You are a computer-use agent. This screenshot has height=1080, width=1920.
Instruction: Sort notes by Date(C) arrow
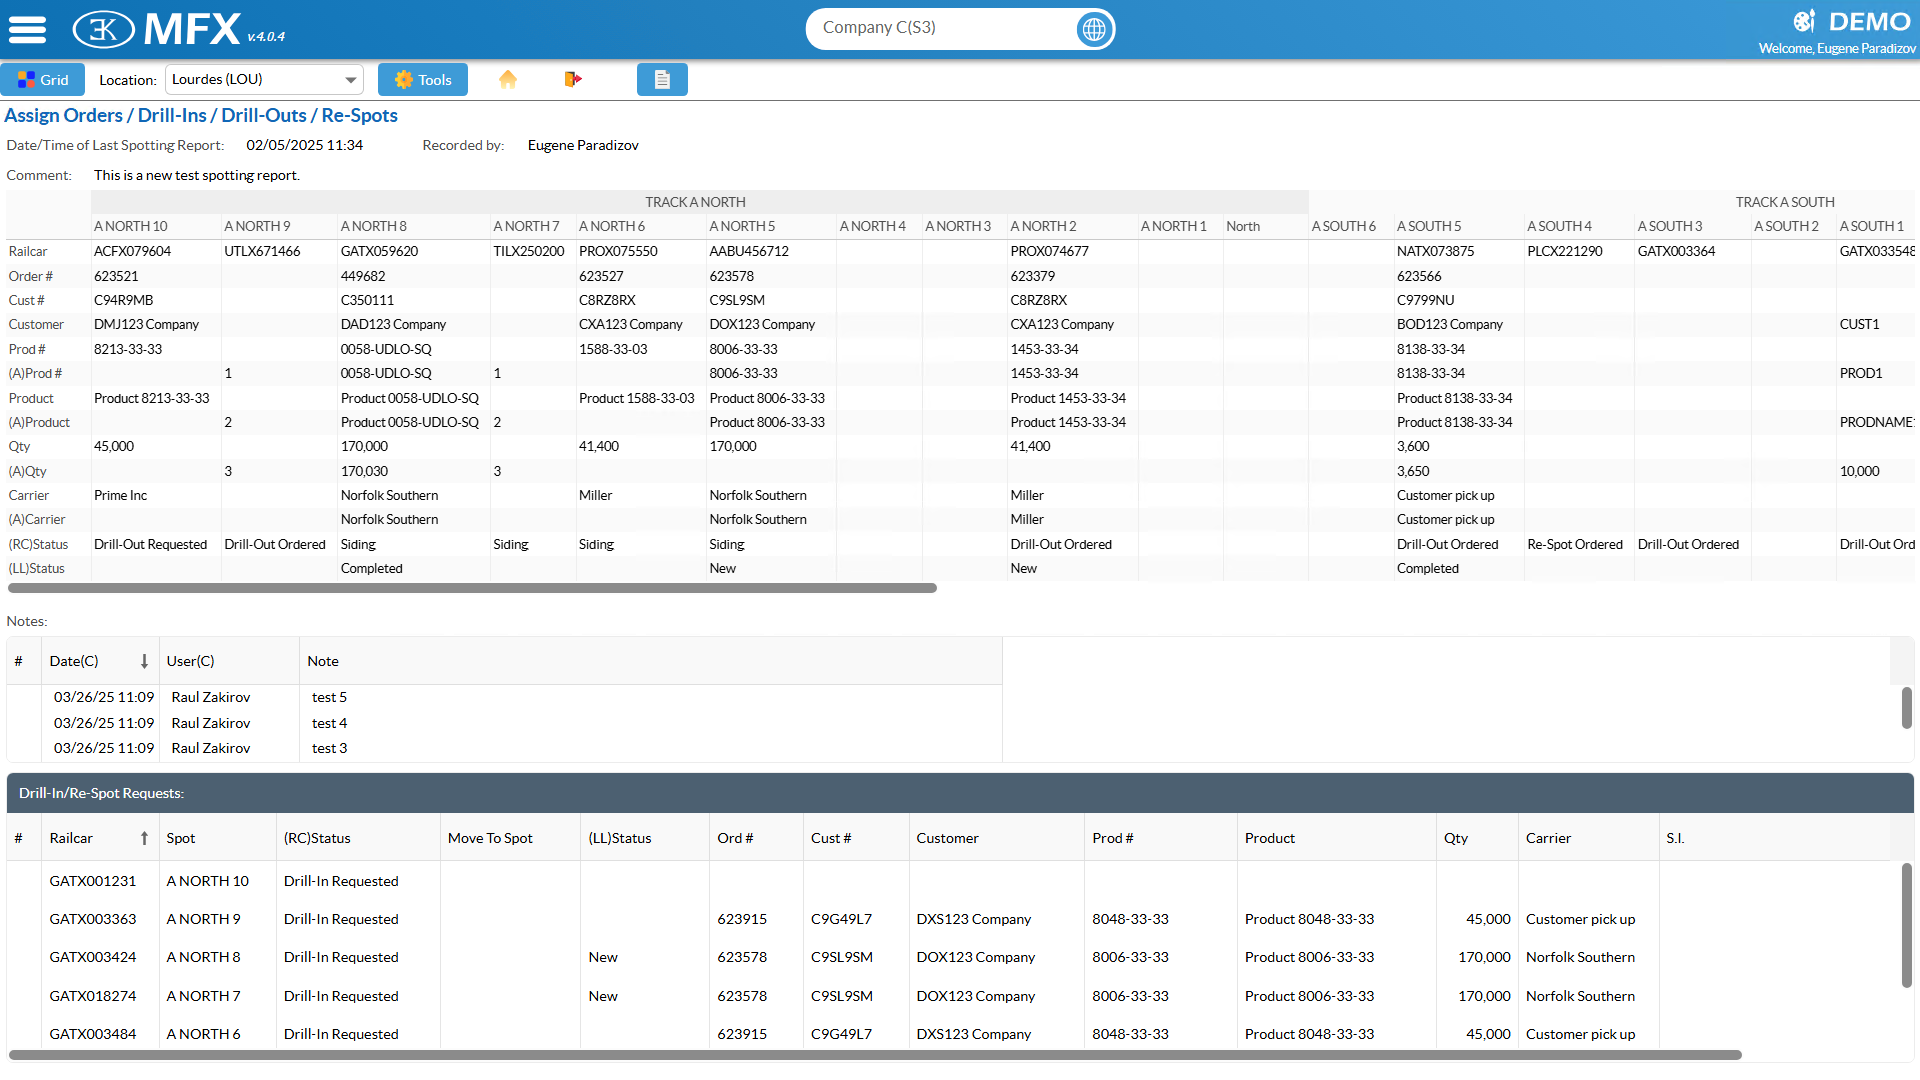(x=144, y=661)
